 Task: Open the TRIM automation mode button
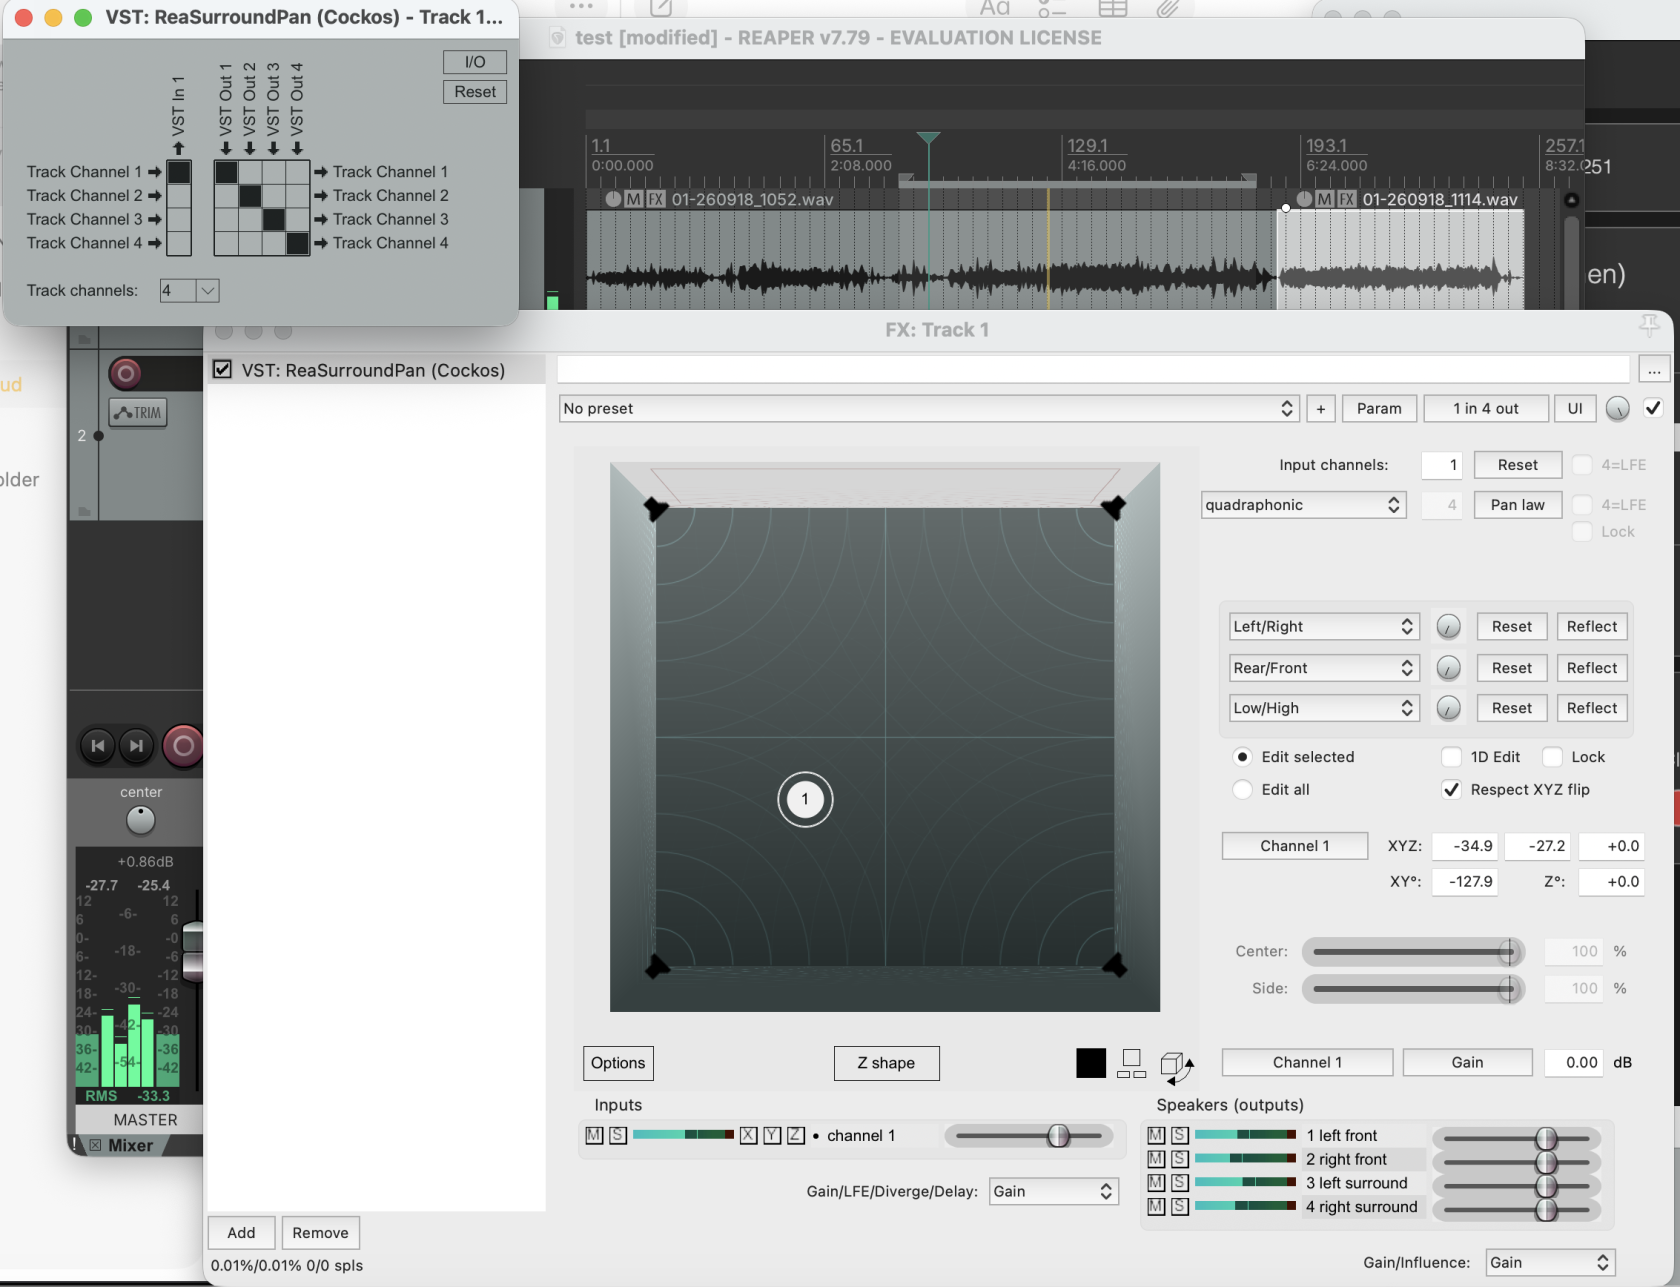[x=138, y=412]
